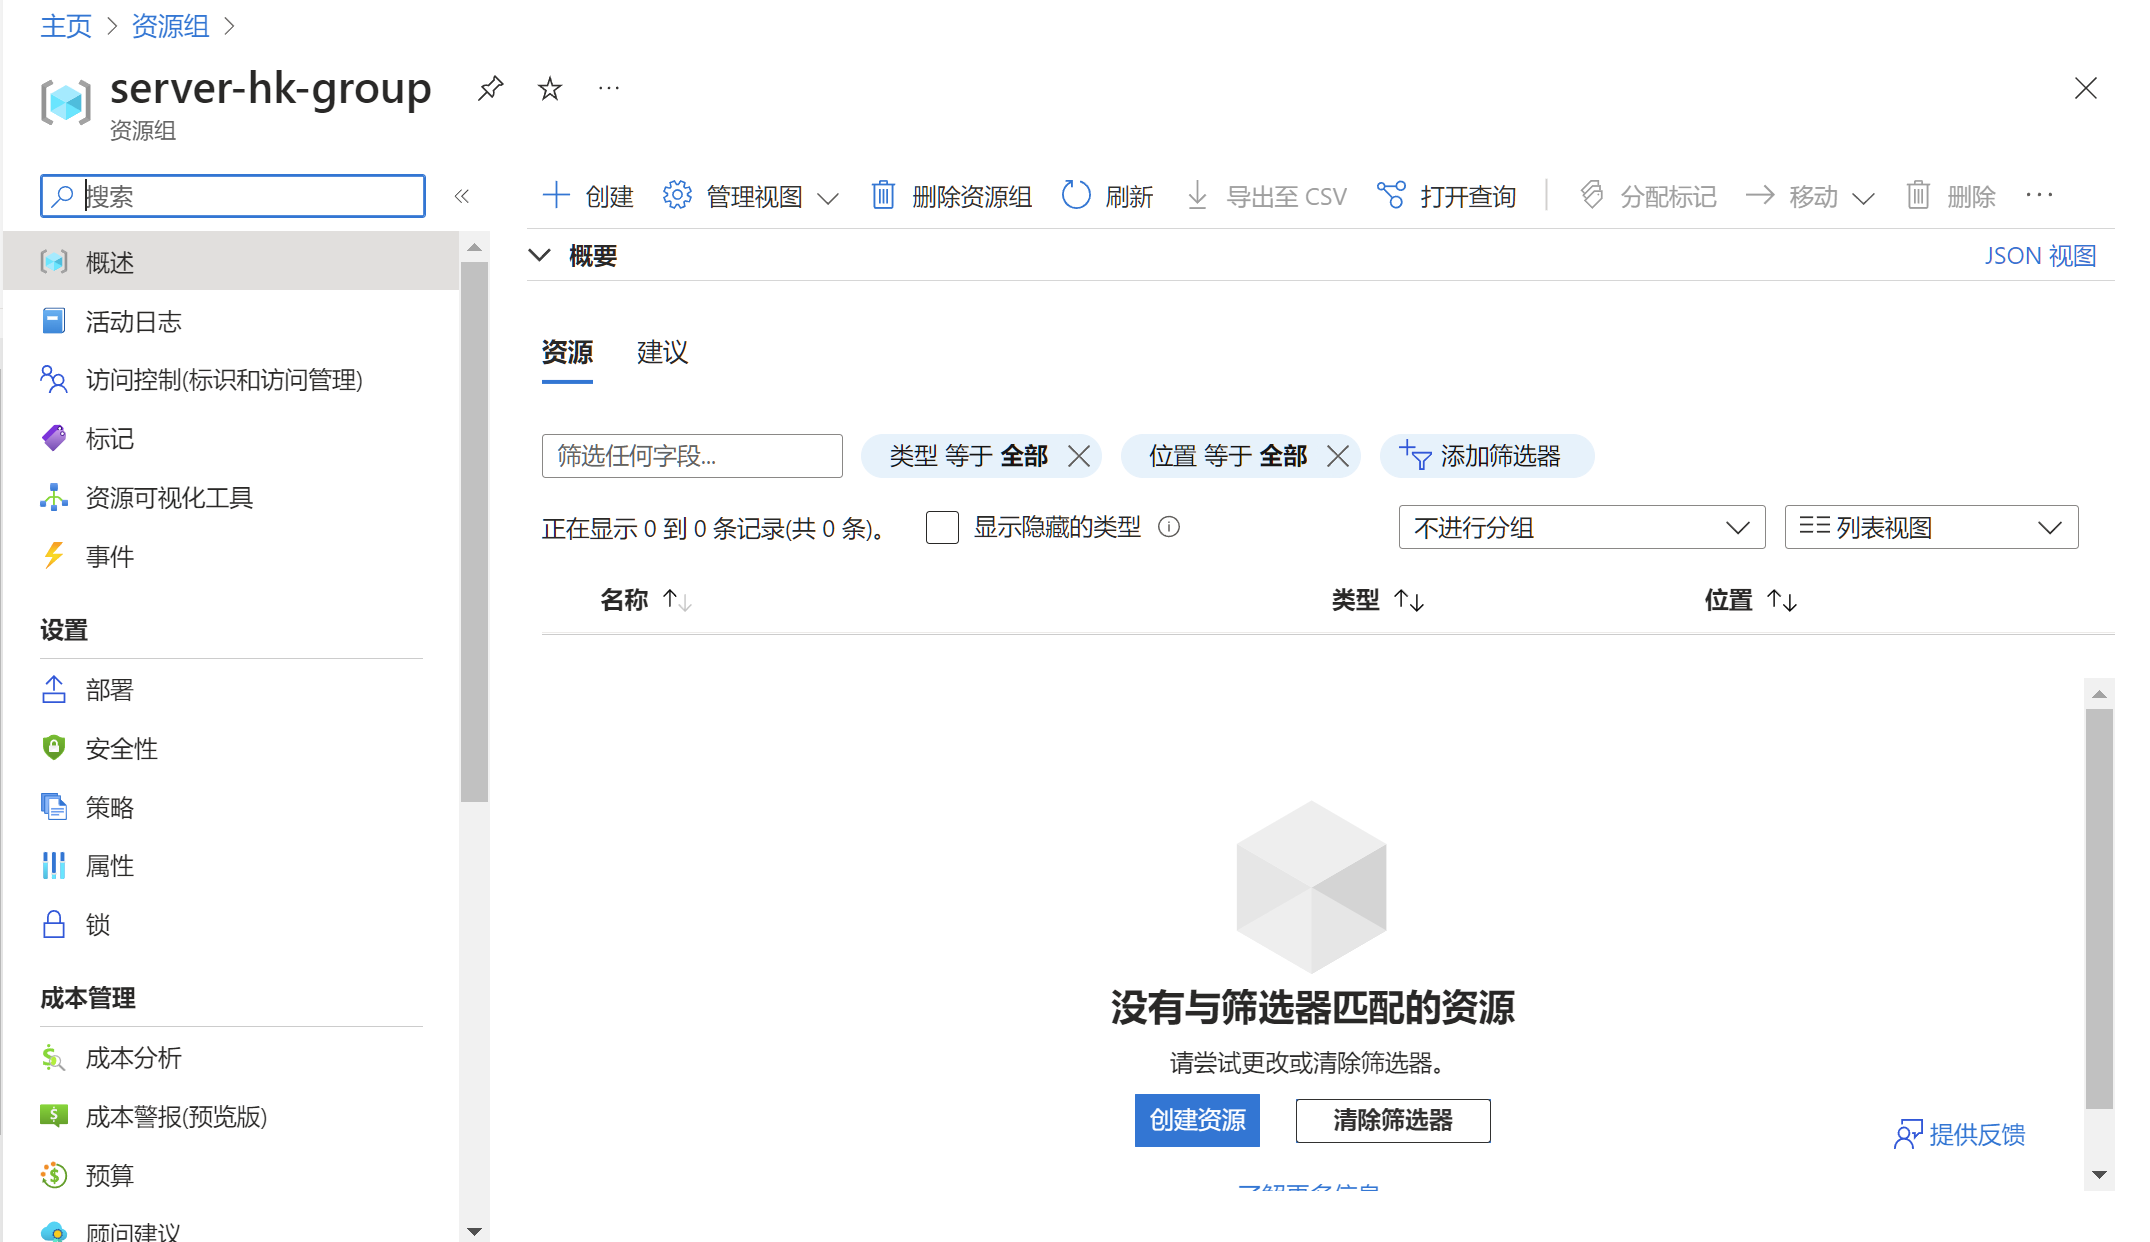Click the favorite star icon
This screenshot has height=1242, width=2150.
click(550, 89)
